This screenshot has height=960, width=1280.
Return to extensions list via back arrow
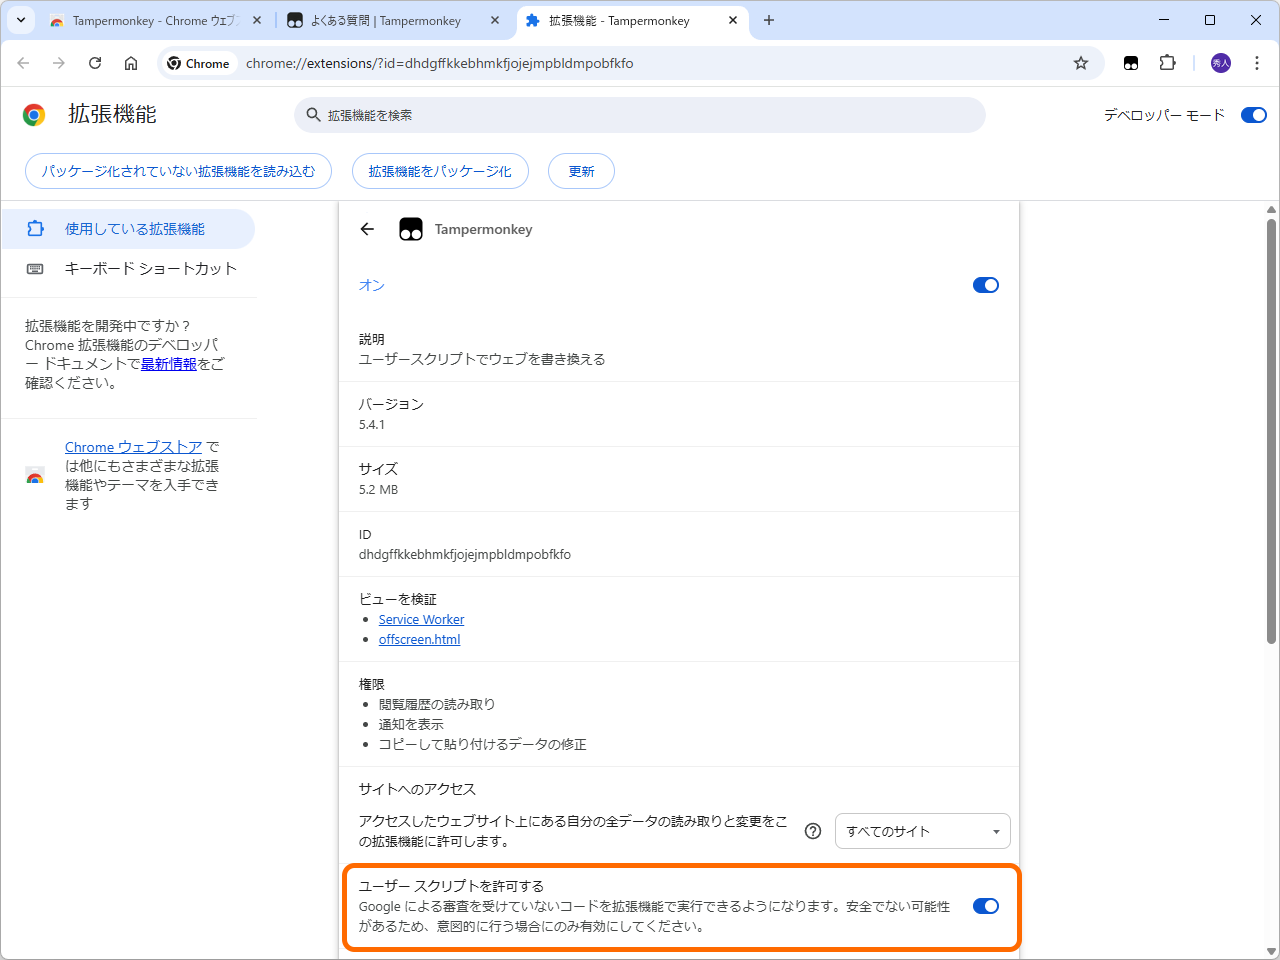[x=367, y=229]
